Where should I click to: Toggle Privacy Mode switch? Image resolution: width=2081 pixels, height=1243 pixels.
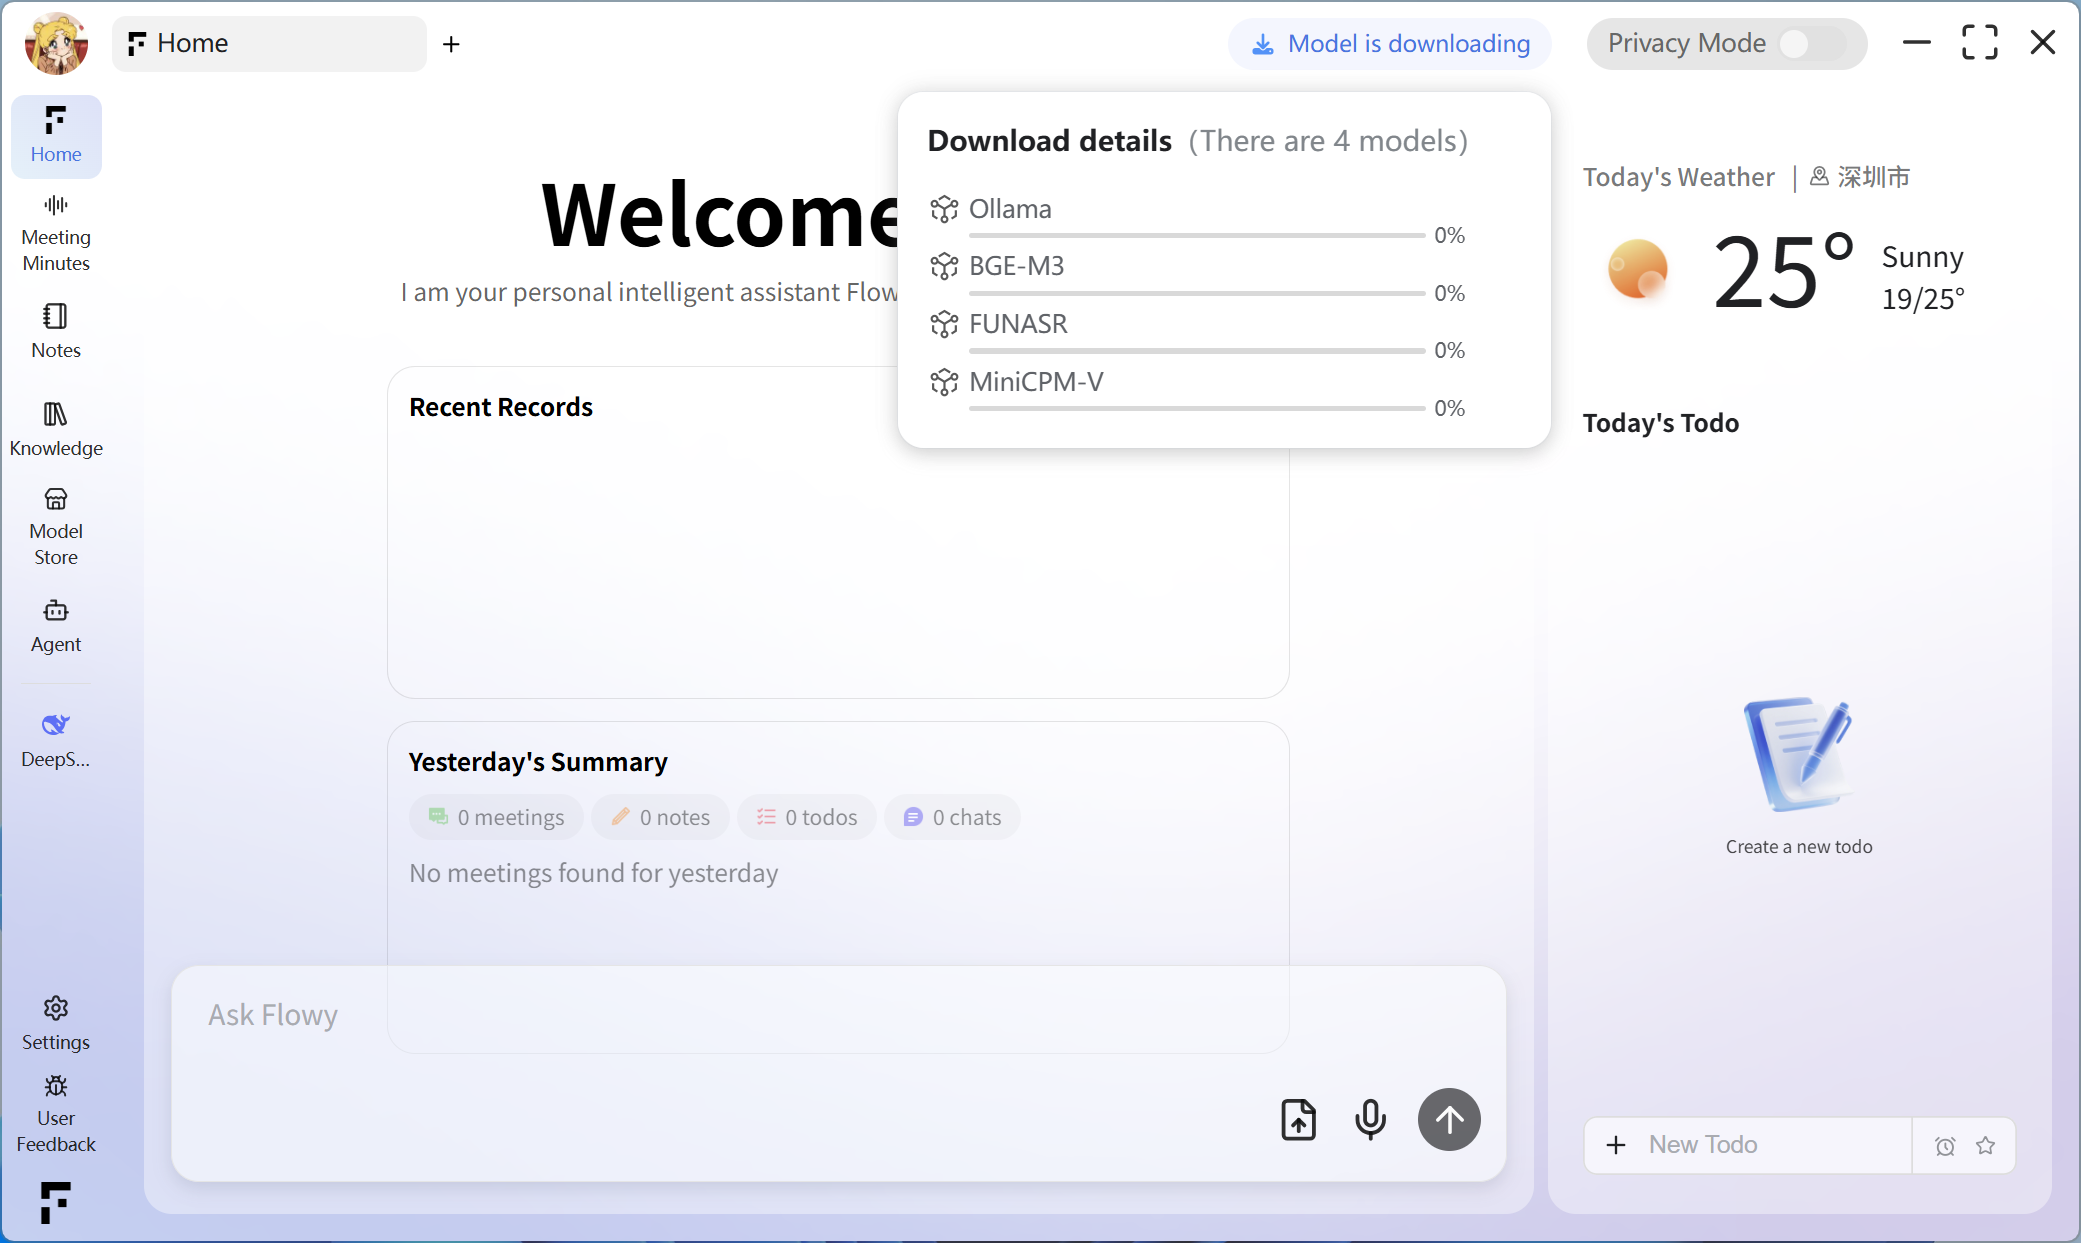pyautogui.click(x=1810, y=44)
